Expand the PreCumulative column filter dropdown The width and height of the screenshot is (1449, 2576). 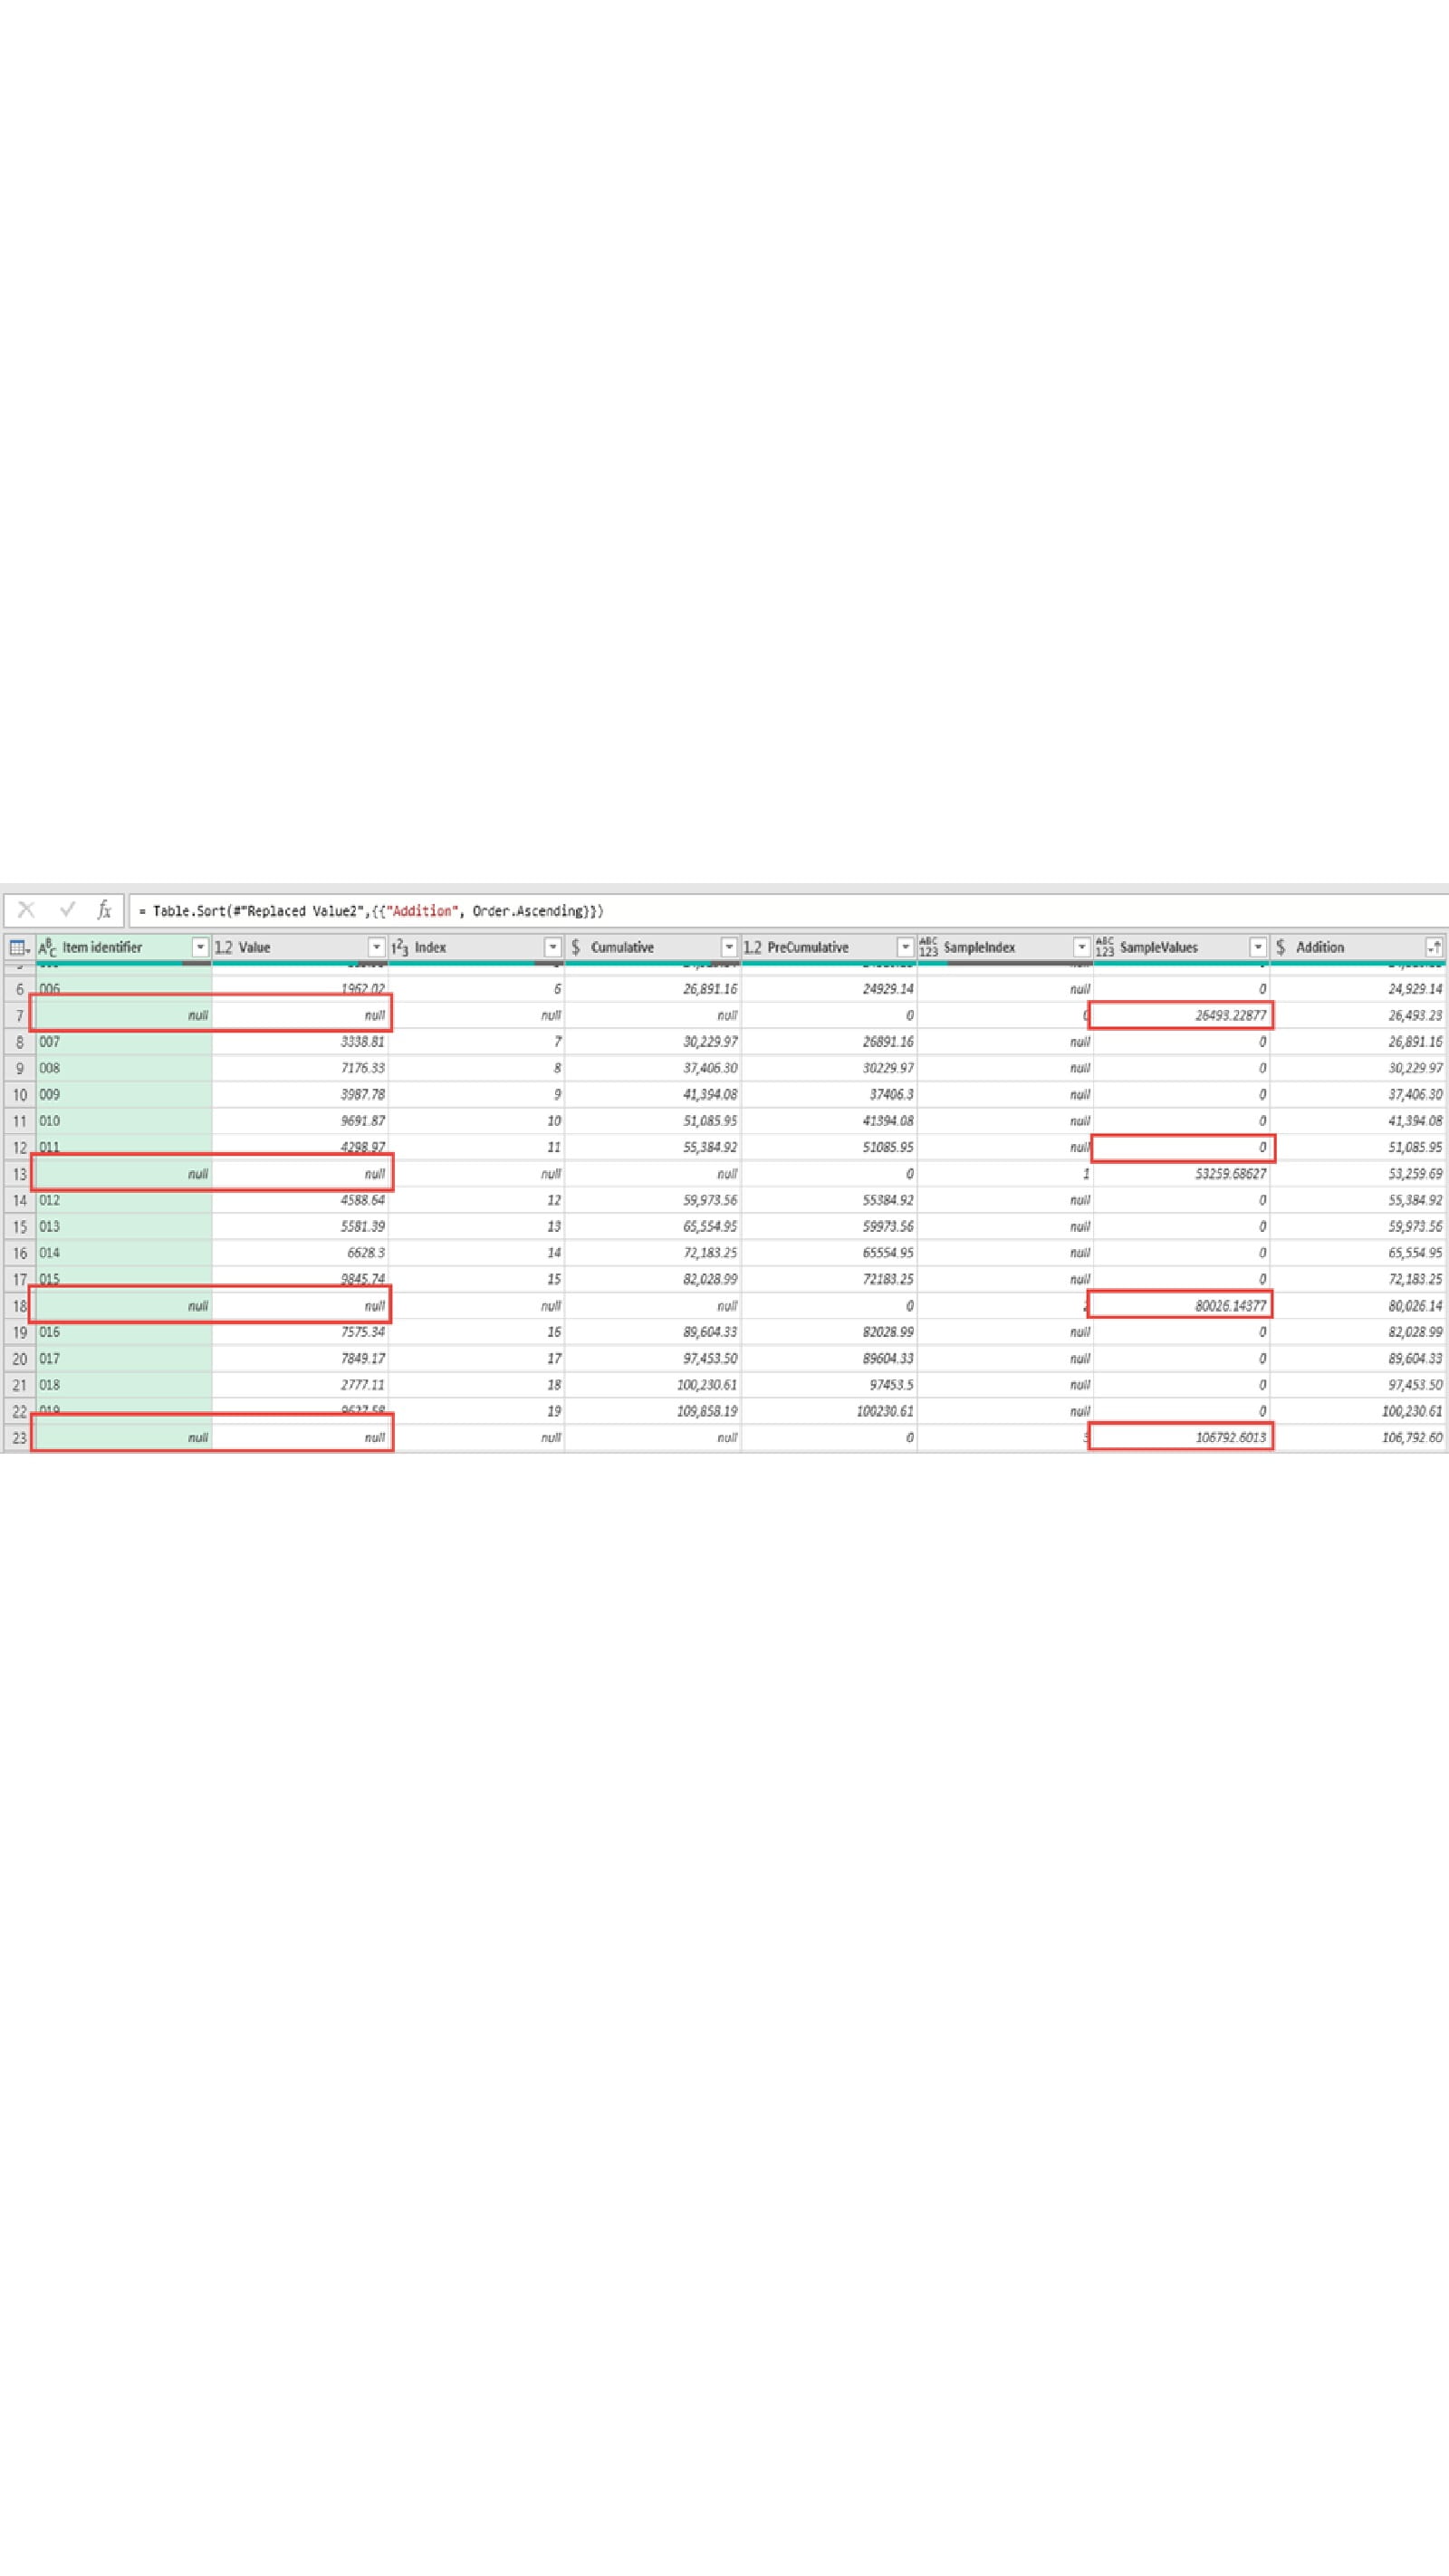tap(904, 947)
